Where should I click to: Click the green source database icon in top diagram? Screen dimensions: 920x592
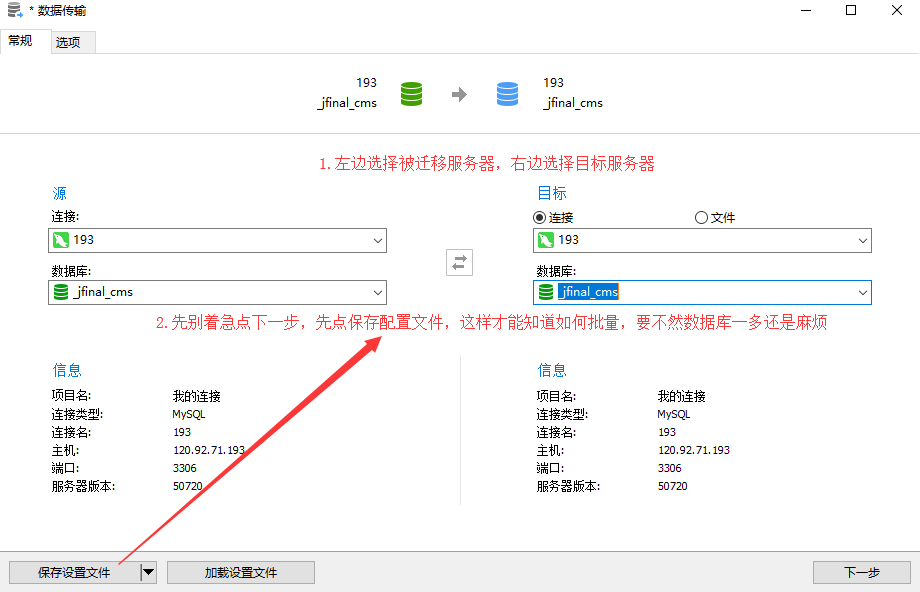coord(411,93)
